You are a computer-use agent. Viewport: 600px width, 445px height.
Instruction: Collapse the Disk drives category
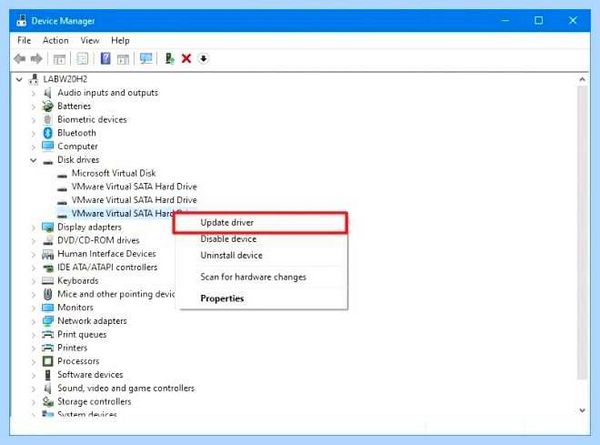pyautogui.click(x=34, y=160)
